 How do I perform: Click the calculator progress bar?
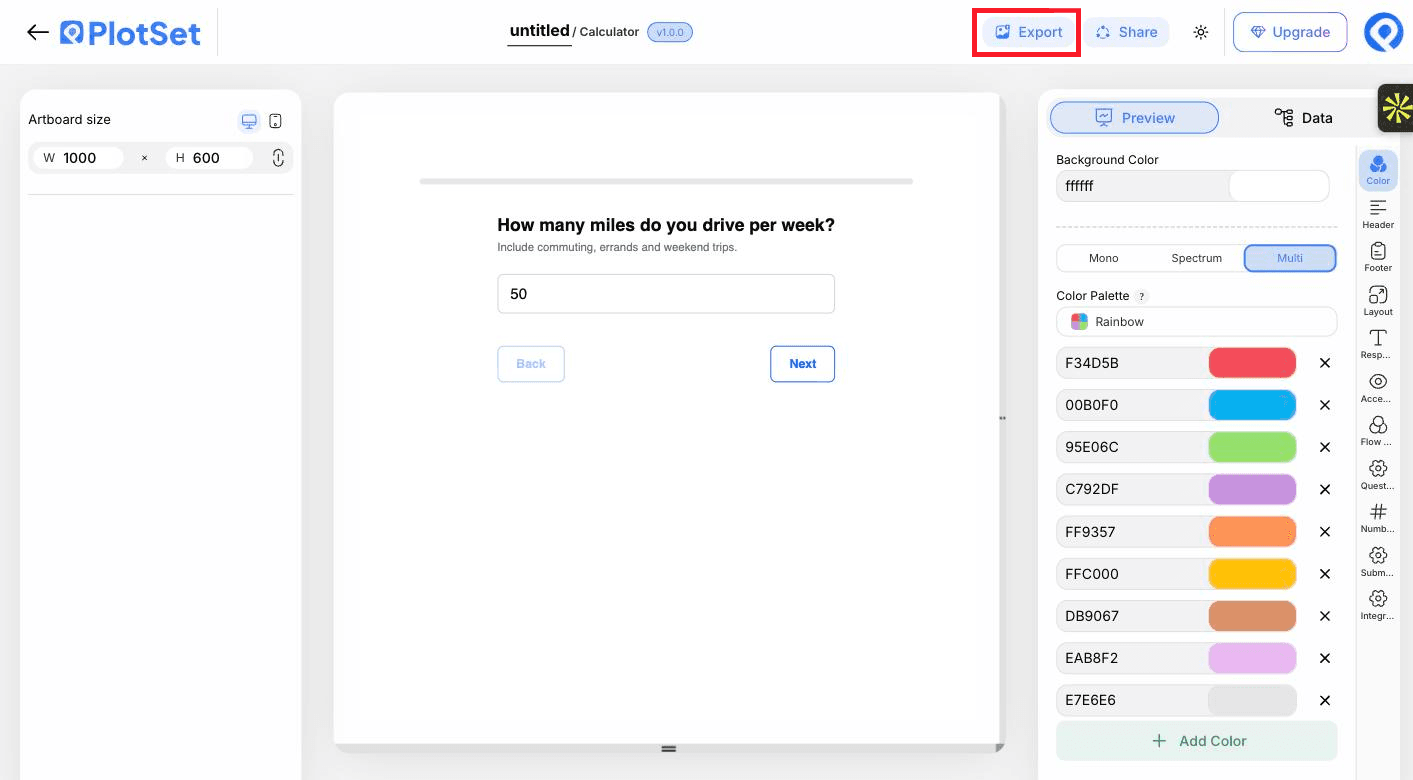coord(666,181)
